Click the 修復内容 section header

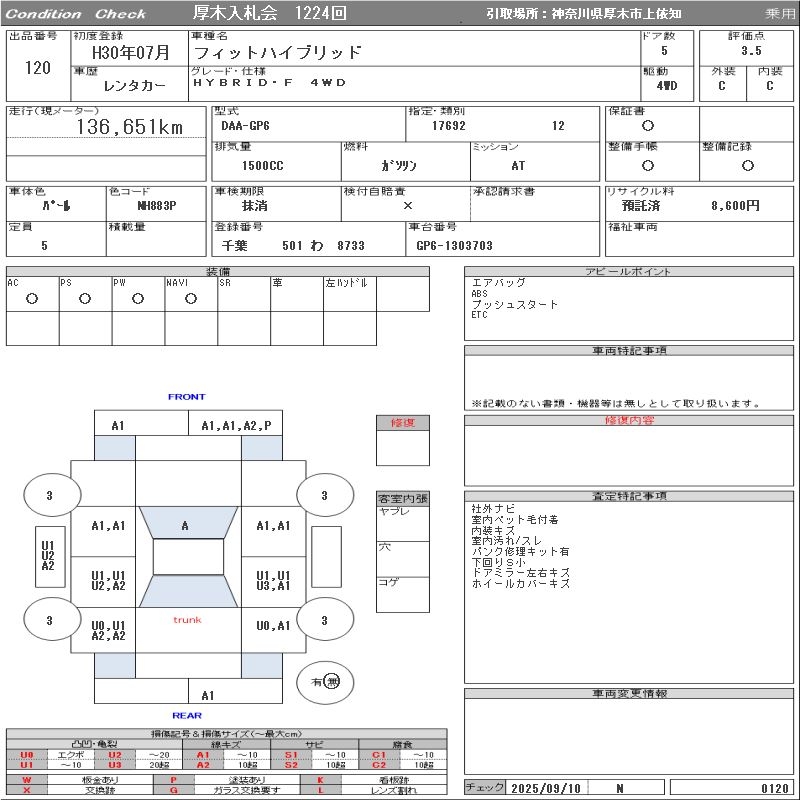coord(629,421)
